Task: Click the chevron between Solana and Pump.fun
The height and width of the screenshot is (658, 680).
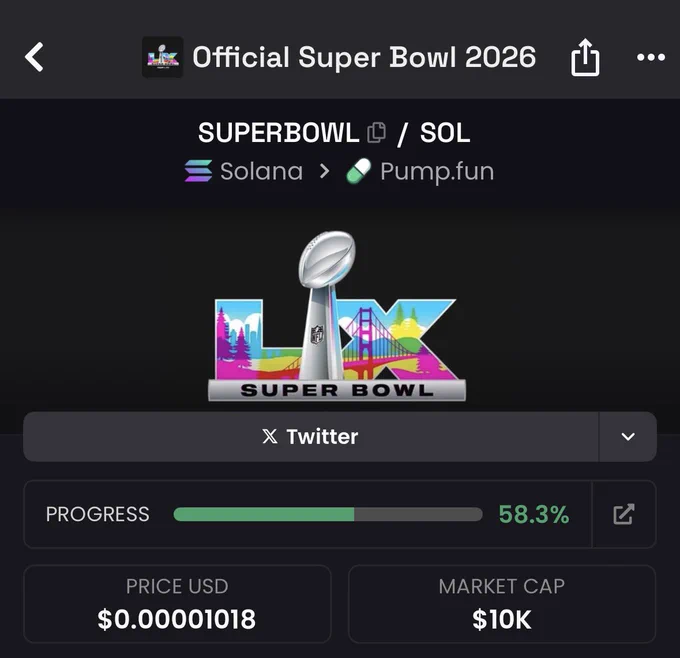Action: [x=324, y=171]
